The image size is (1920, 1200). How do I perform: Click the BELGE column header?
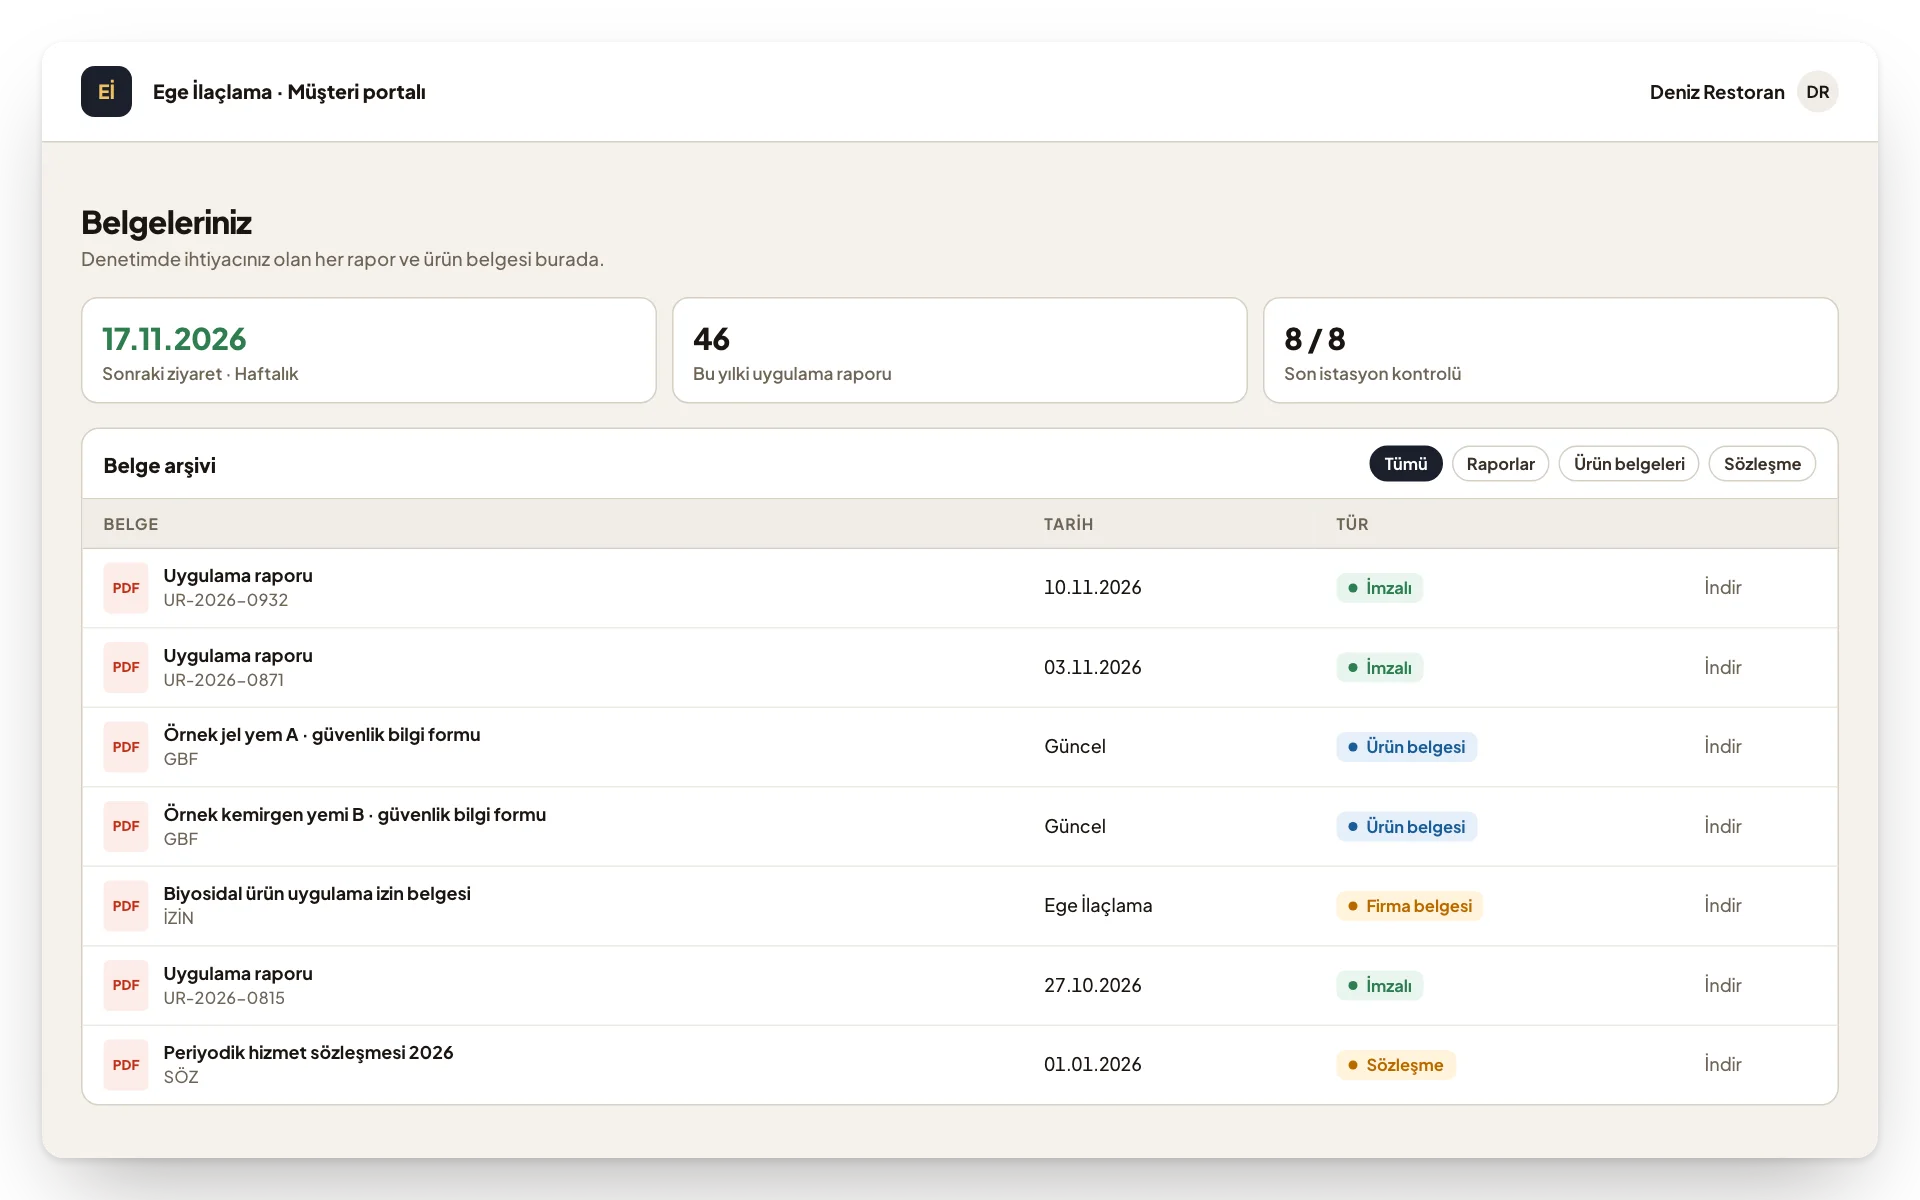pyautogui.click(x=131, y=524)
